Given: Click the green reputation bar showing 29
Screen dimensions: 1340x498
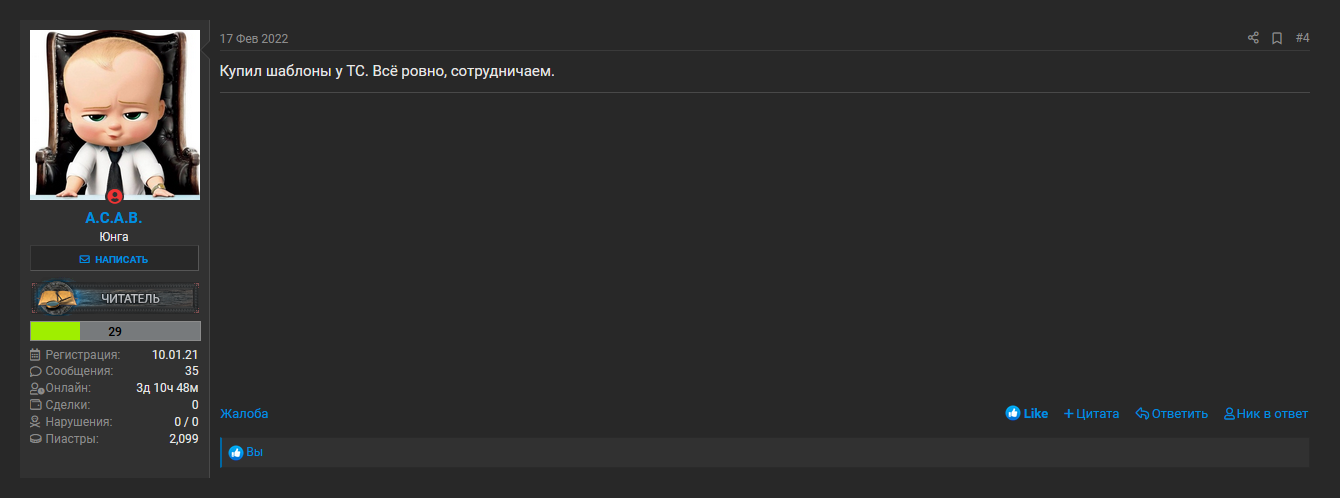Looking at the screenshot, I should coord(115,331).
